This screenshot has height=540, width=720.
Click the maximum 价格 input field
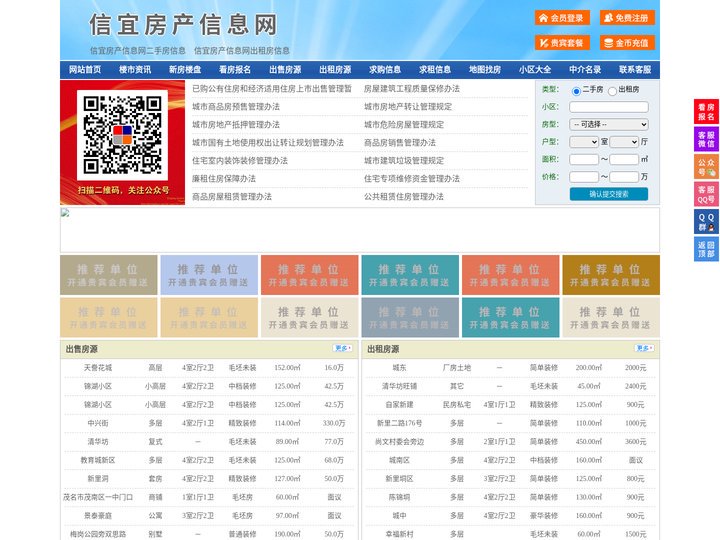click(624, 177)
